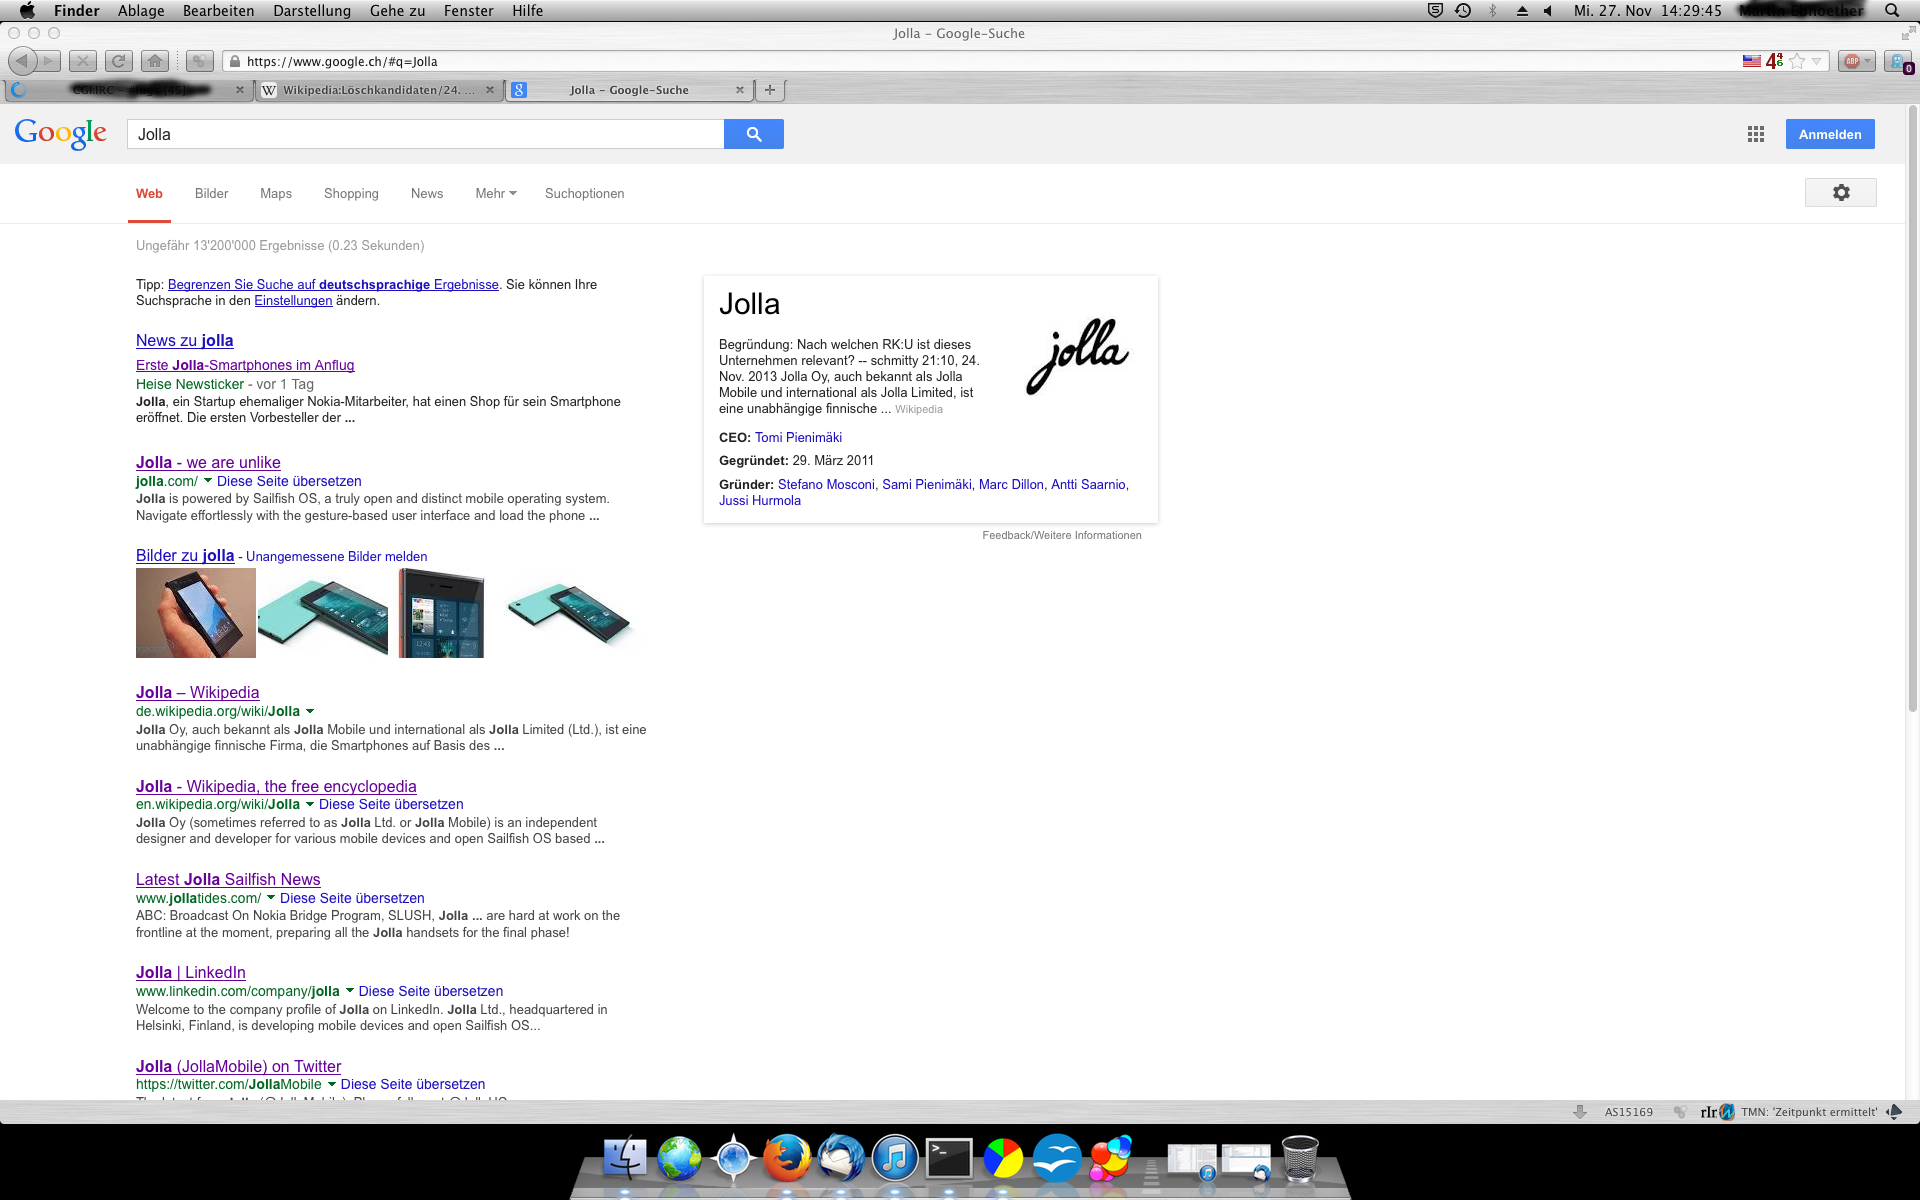Open the Suchoptionen menu item

(585, 193)
